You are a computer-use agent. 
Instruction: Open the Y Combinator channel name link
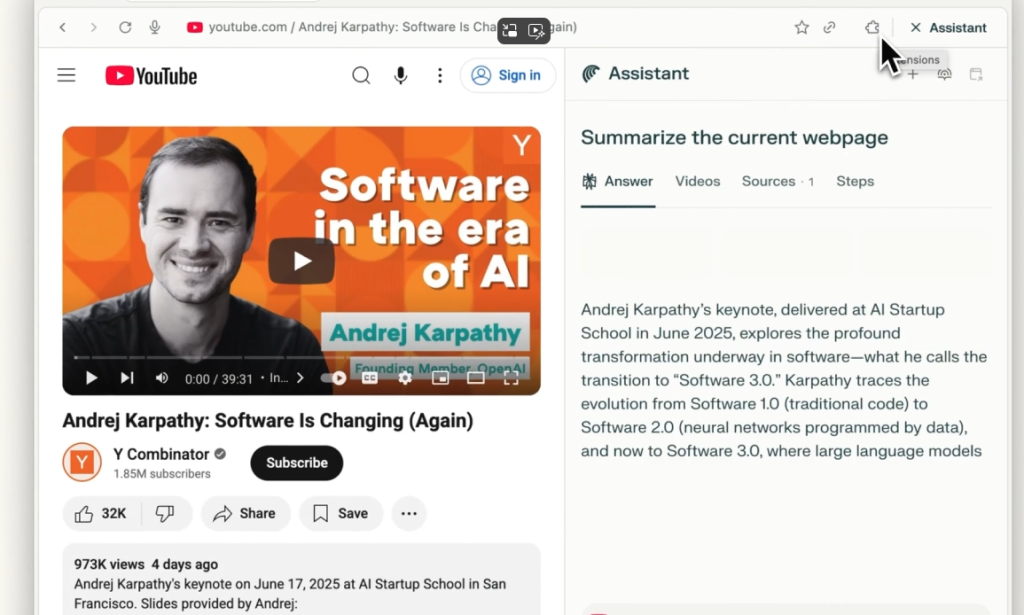[161, 454]
